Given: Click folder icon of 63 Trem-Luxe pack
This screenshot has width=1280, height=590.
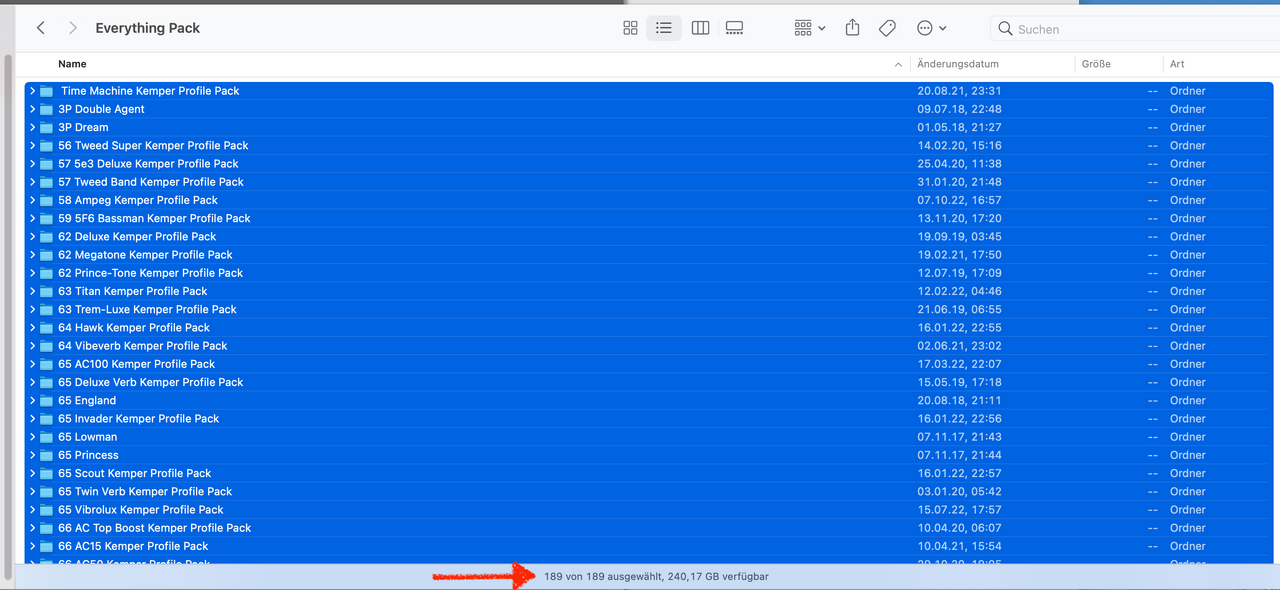Looking at the screenshot, I should 47,309.
